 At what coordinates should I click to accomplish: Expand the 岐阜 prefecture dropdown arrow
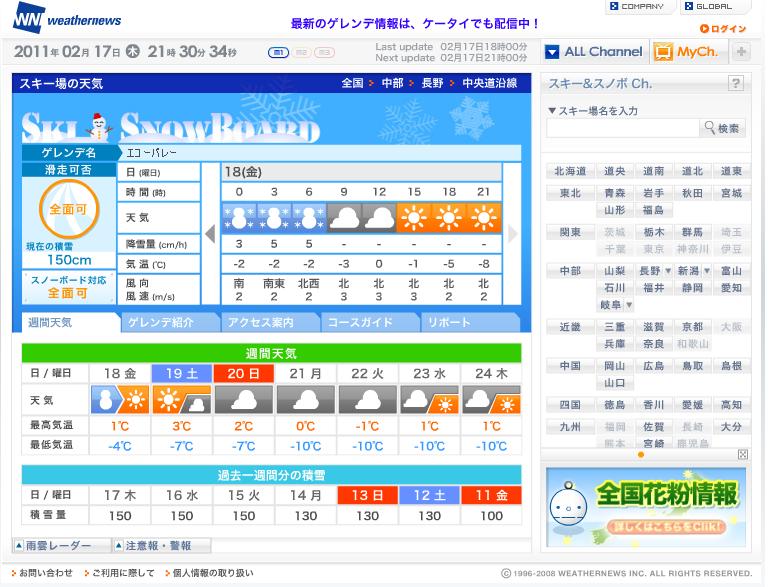(x=629, y=305)
